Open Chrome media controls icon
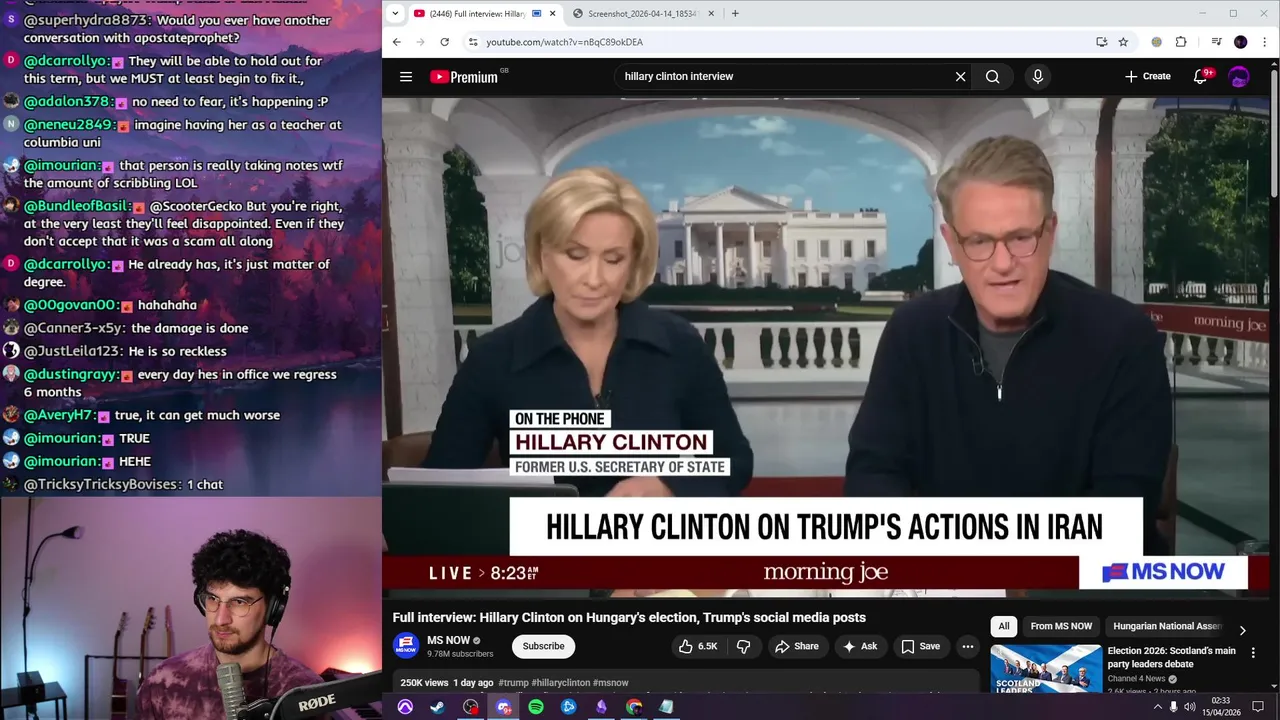This screenshot has height=720, width=1280. tap(1216, 42)
